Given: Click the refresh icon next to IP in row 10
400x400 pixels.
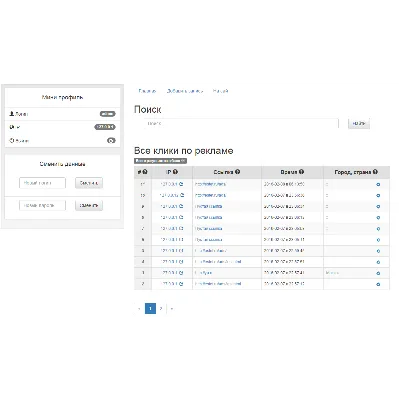Looking at the screenshot, I should pyautogui.click(x=182, y=195).
